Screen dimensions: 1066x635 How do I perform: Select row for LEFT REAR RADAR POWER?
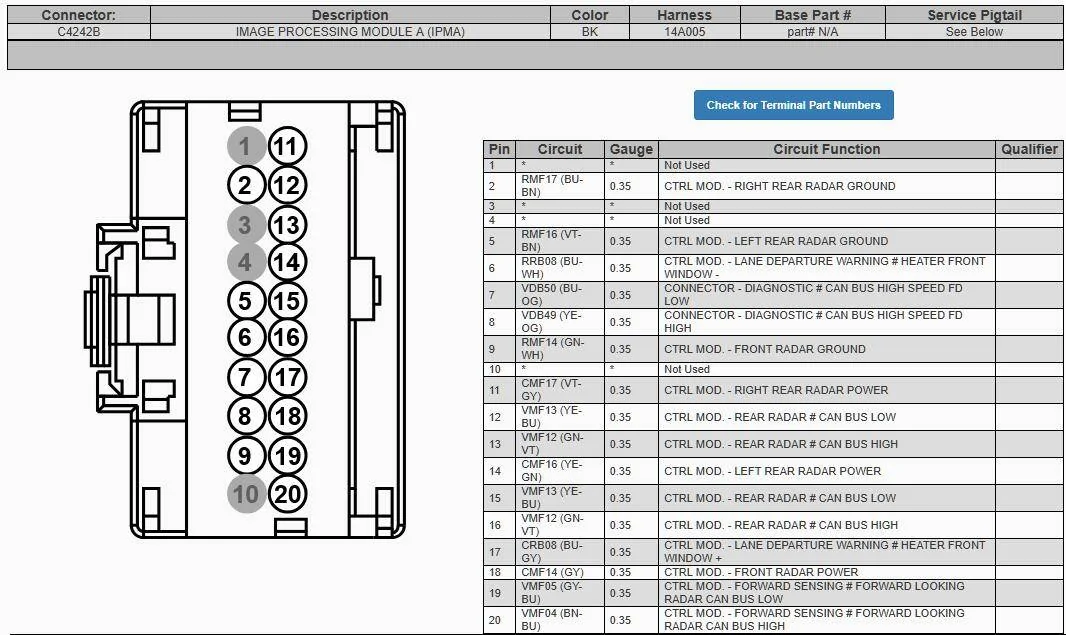[x=773, y=471]
